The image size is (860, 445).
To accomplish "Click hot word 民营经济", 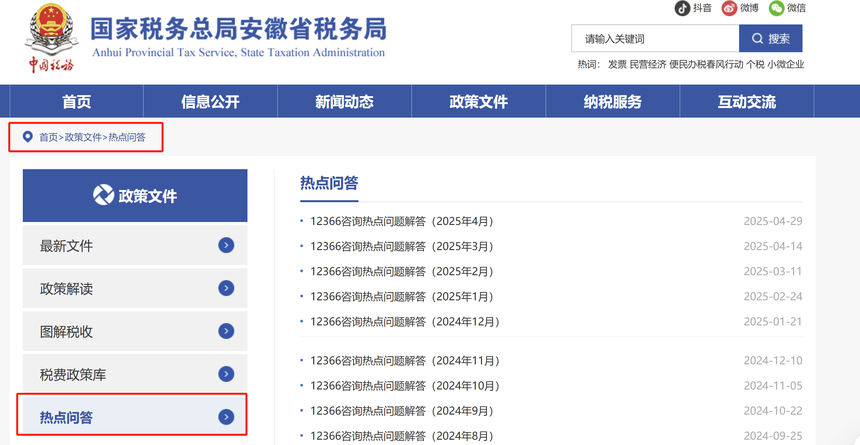I will click(x=648, y=64).
